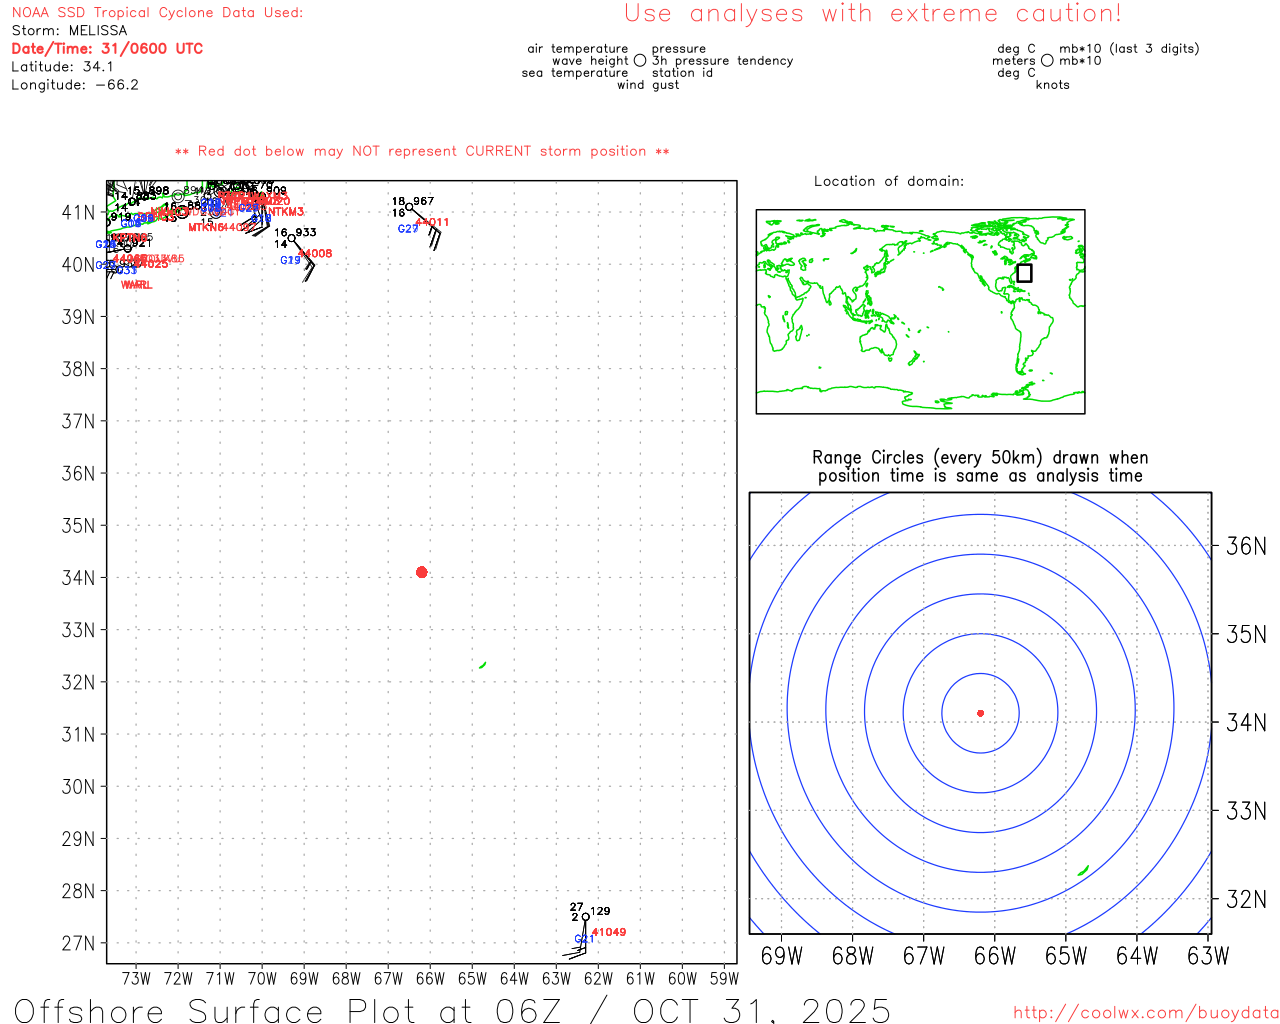Click the WARRL station label
Image resolution: width=1280 pixels, height=1024 pixels.
(x=137, y=286)
